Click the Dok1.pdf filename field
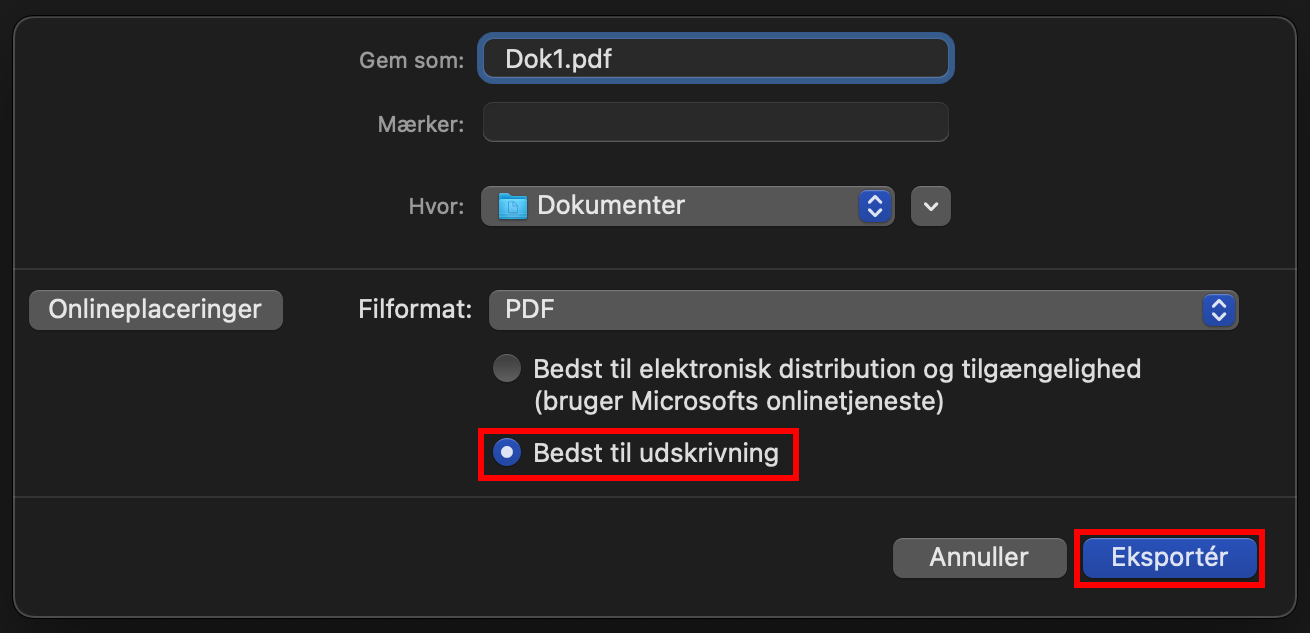 pyautogui.click(x=715, y=58)
